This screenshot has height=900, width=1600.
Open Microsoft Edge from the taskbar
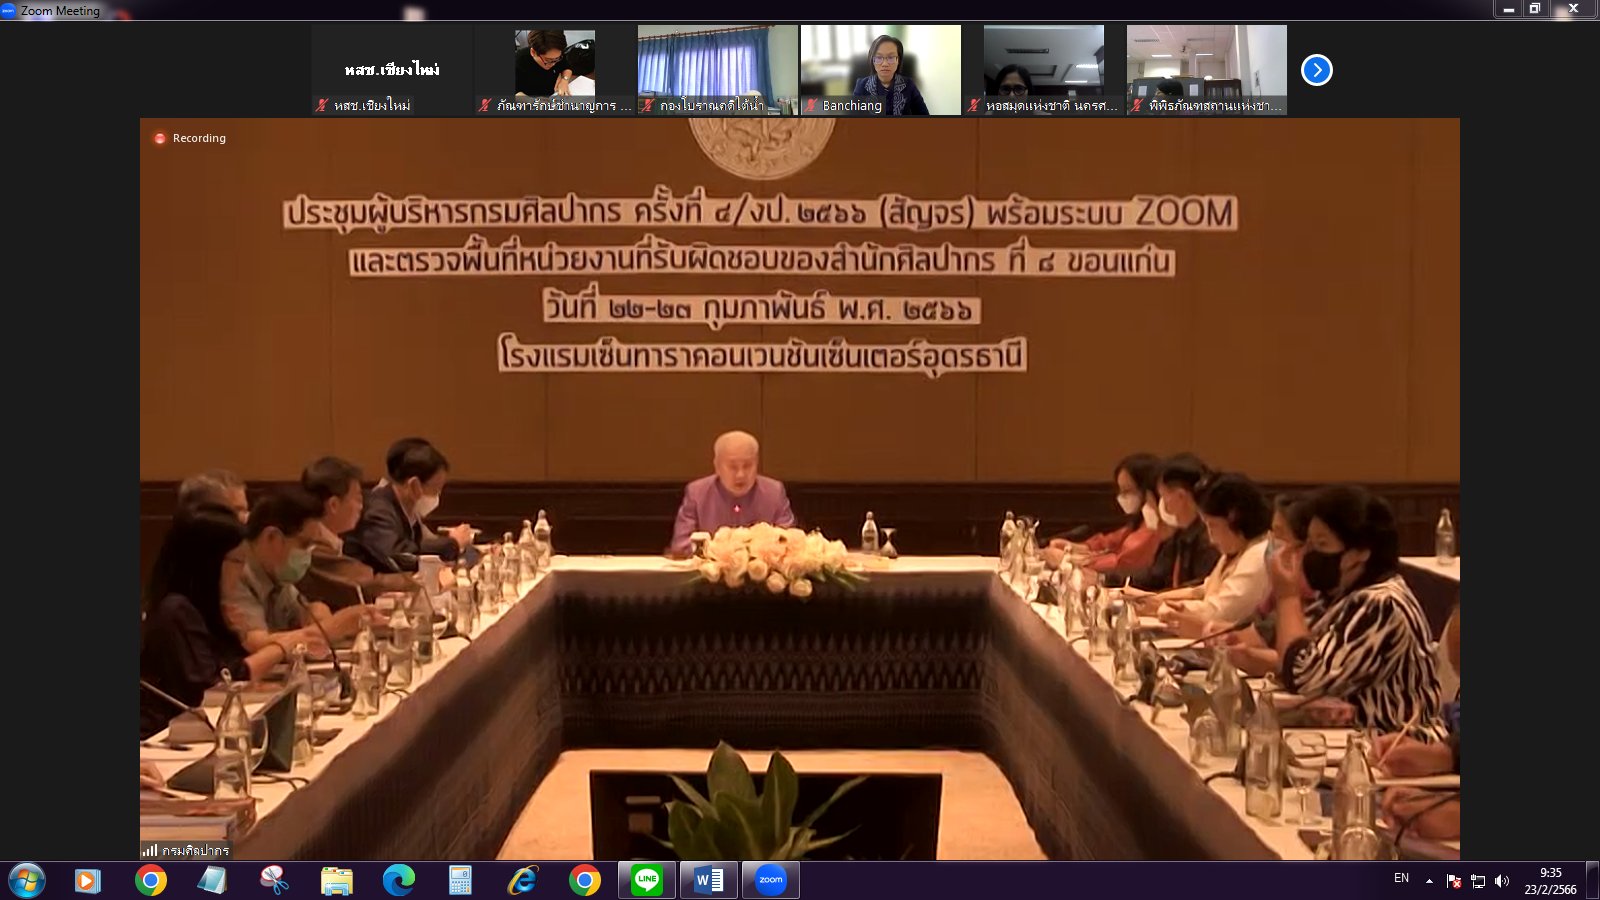[x=397, y=880]
